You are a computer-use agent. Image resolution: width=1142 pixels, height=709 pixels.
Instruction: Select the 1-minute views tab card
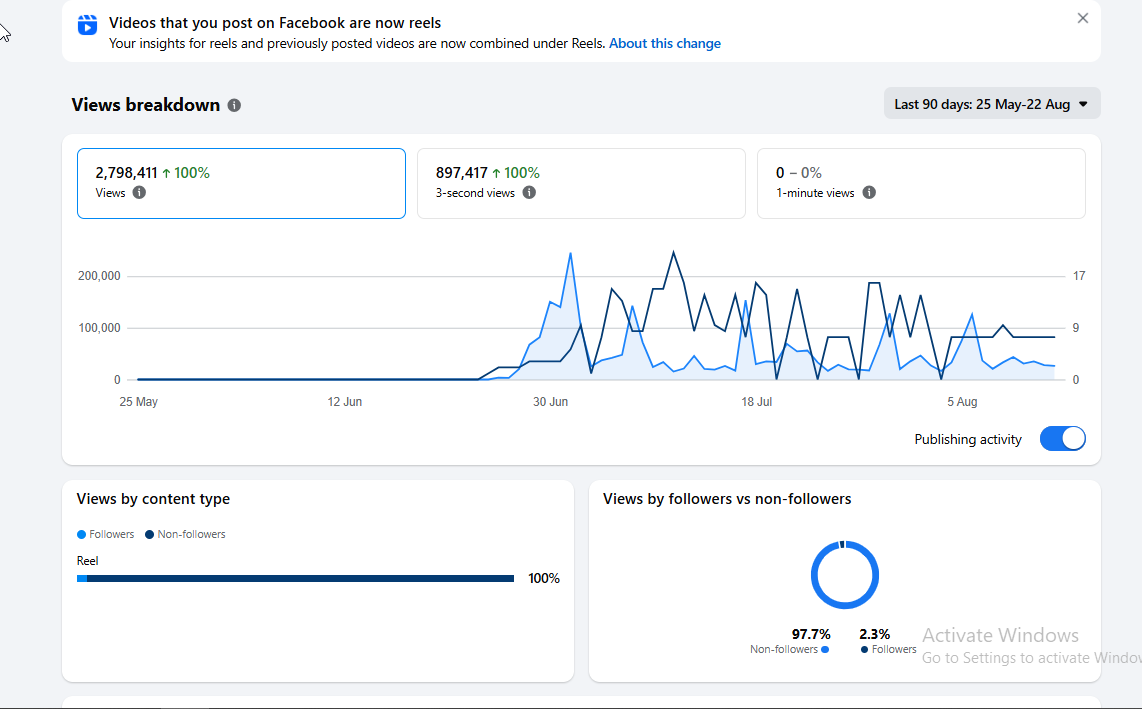click(921, 184)
